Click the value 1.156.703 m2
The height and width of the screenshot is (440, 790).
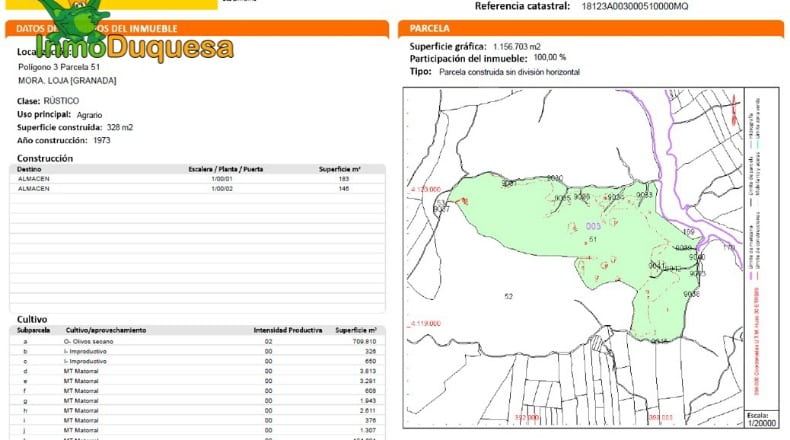(516, 46)
